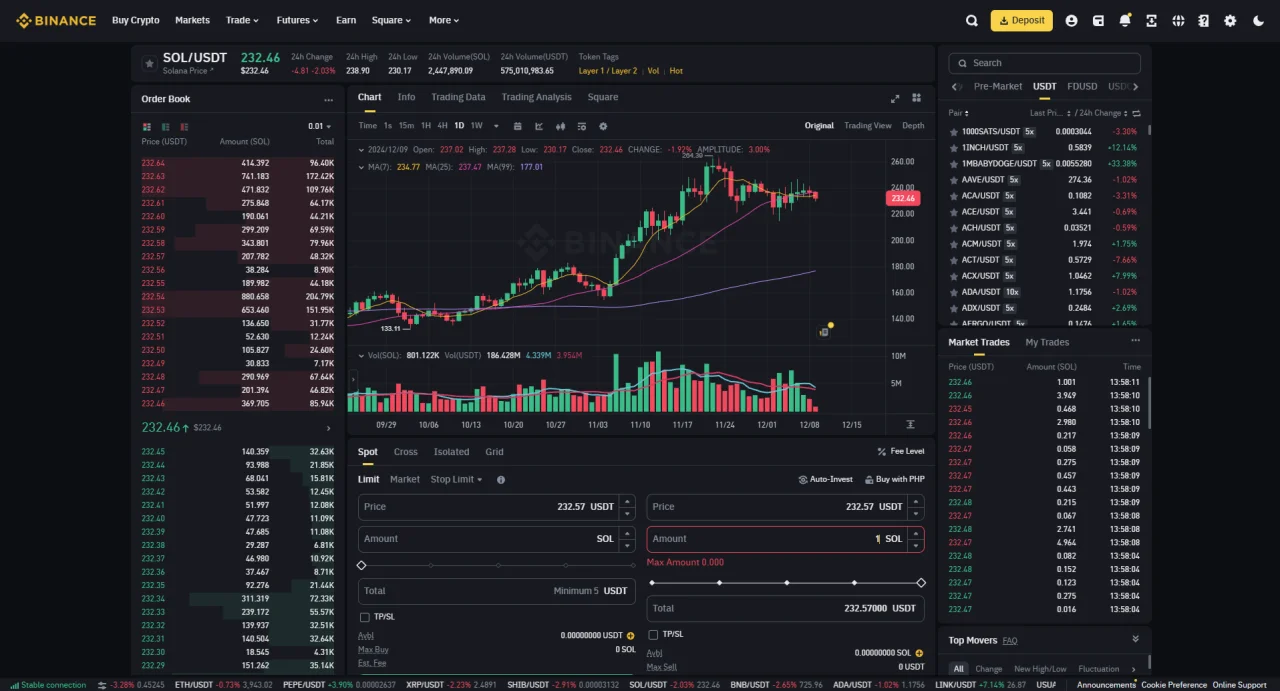Switch chart view to Depth
Viewport: 1280px width, 691px height.
(913, 126)
